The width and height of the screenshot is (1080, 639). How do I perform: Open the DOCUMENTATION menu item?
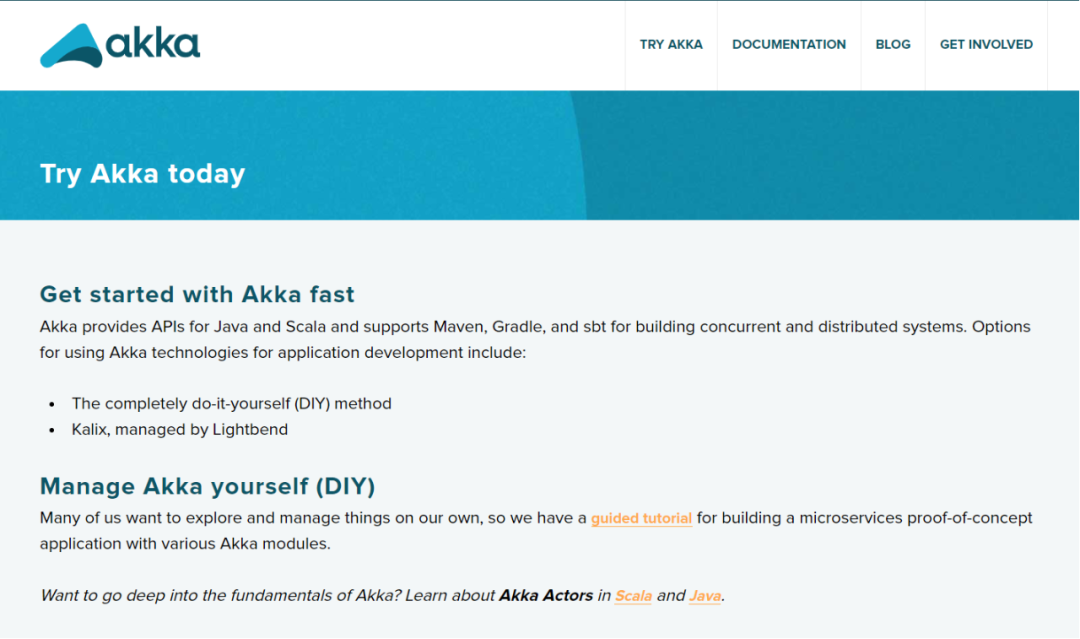pos(789,45)
